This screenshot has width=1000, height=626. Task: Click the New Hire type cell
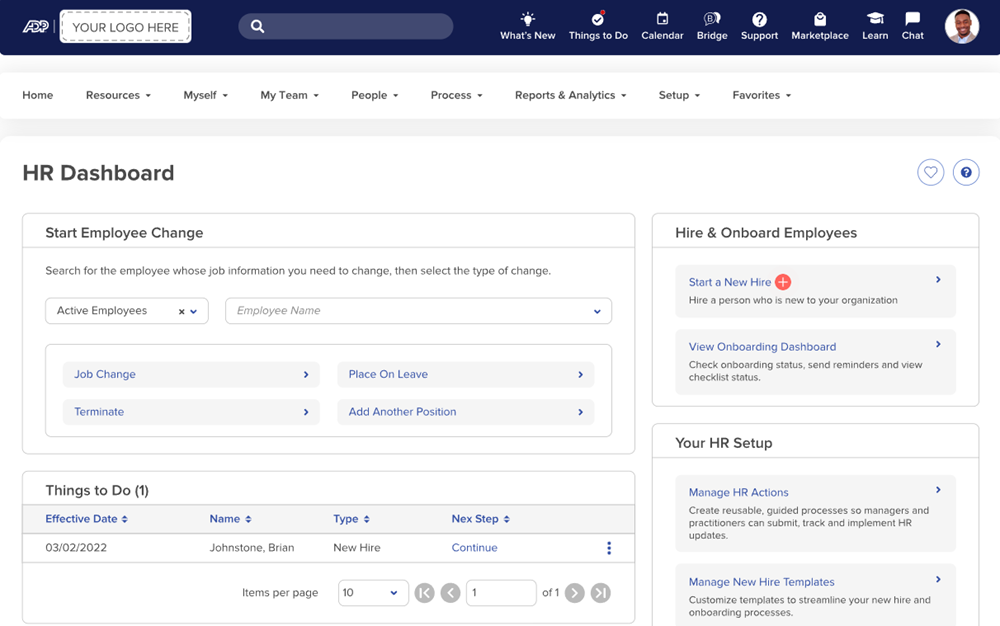point(357,548)
